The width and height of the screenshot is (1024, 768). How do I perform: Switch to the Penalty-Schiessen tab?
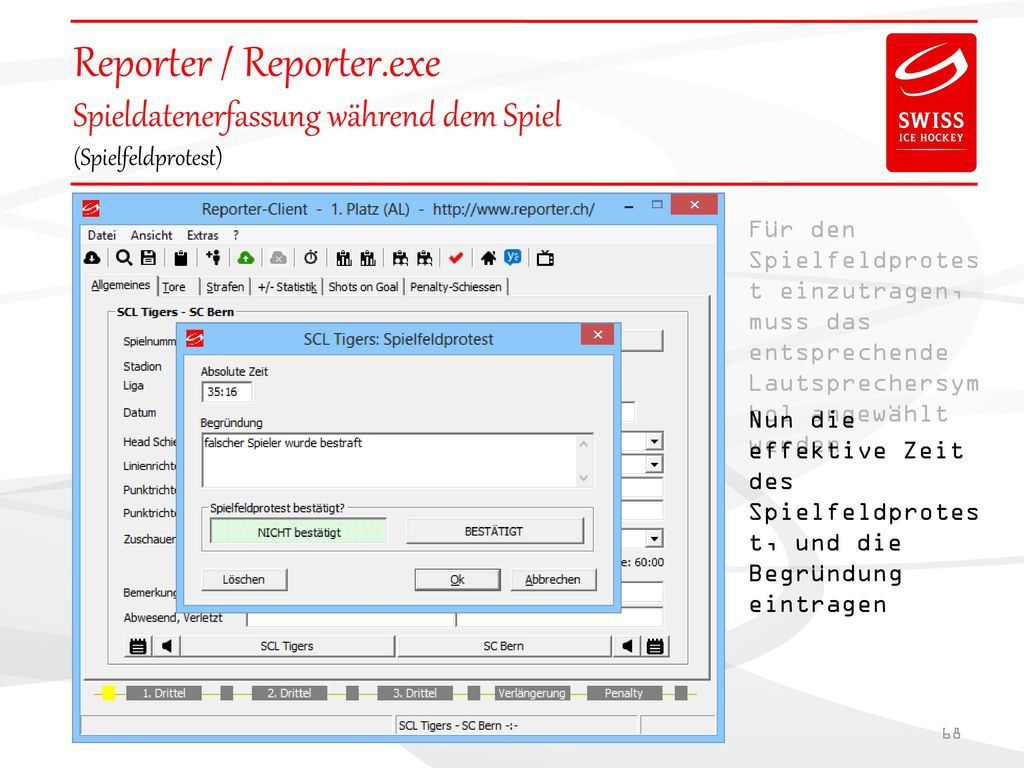[456, 287]
